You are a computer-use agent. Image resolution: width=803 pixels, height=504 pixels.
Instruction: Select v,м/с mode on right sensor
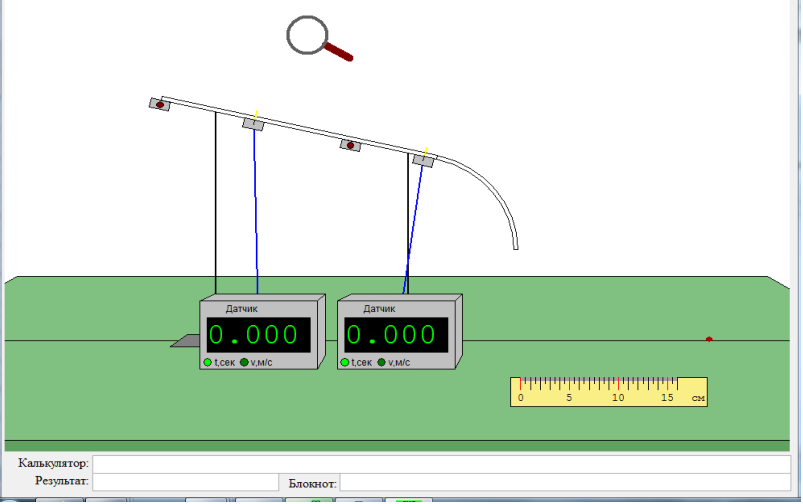tap(382, 363)
